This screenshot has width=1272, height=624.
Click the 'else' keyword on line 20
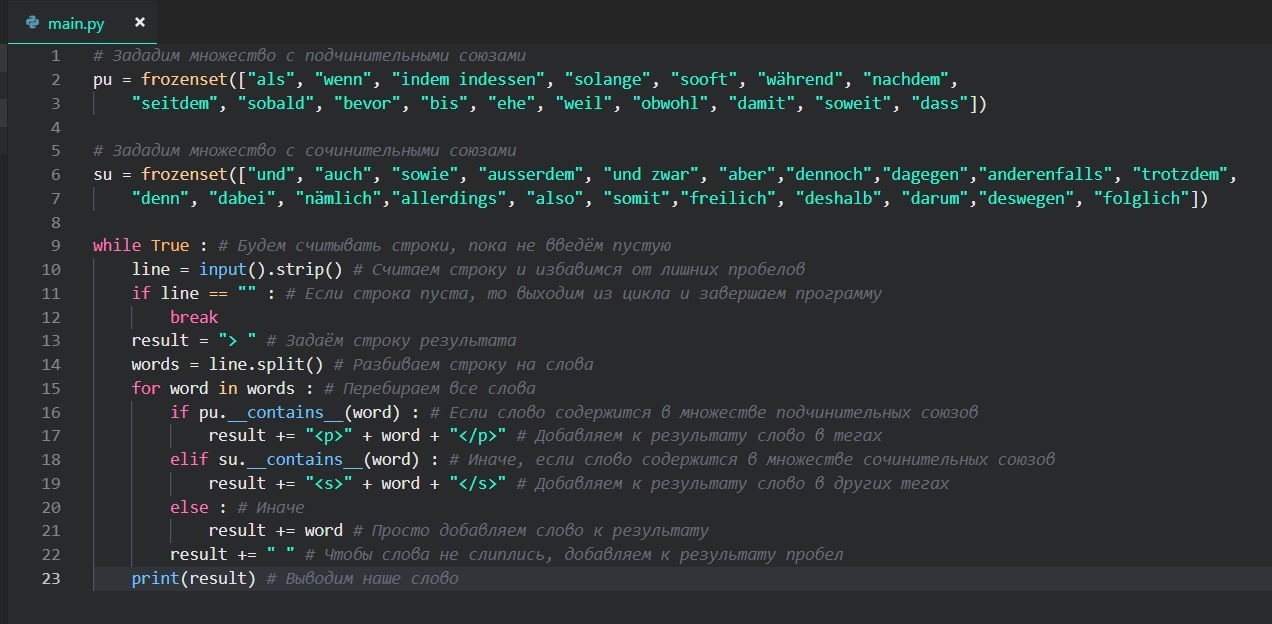189,507
